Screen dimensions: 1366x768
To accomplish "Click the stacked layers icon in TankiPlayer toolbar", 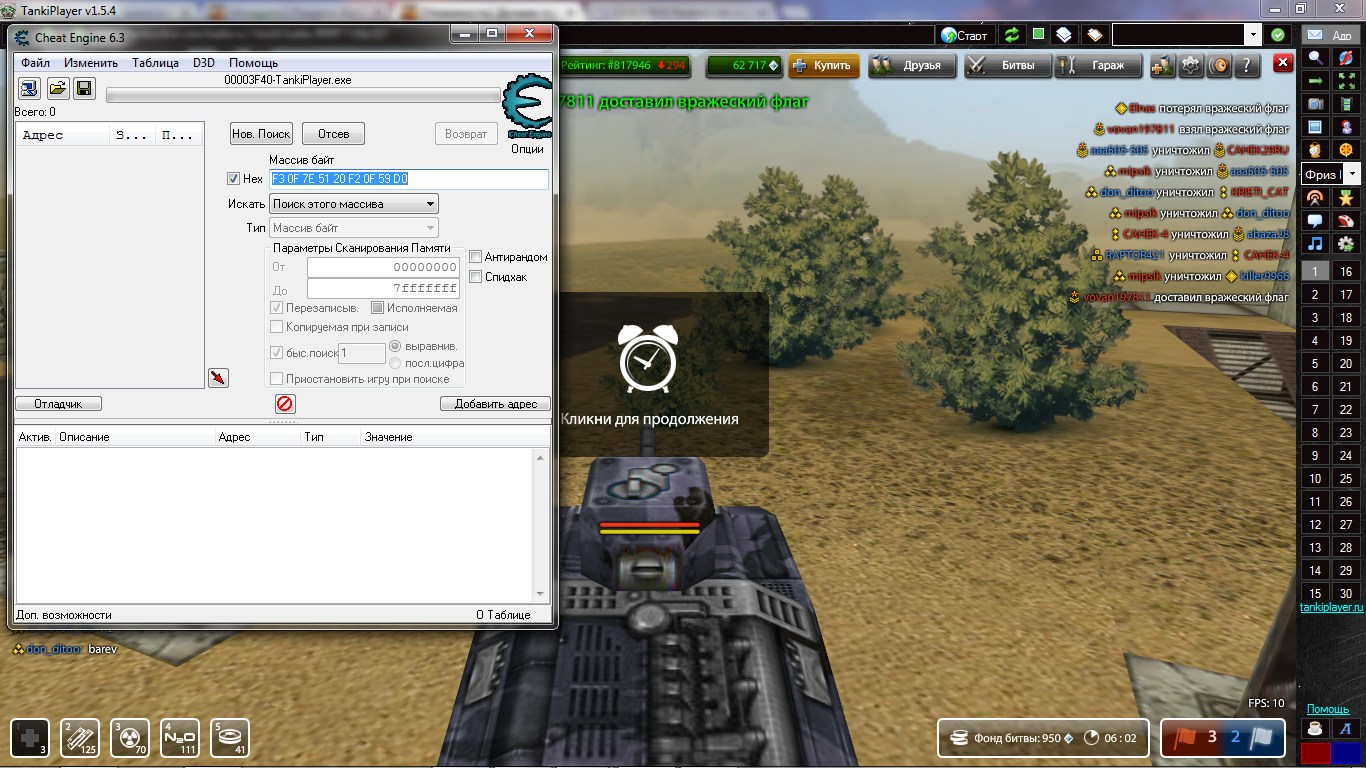I will [1063, 35].
